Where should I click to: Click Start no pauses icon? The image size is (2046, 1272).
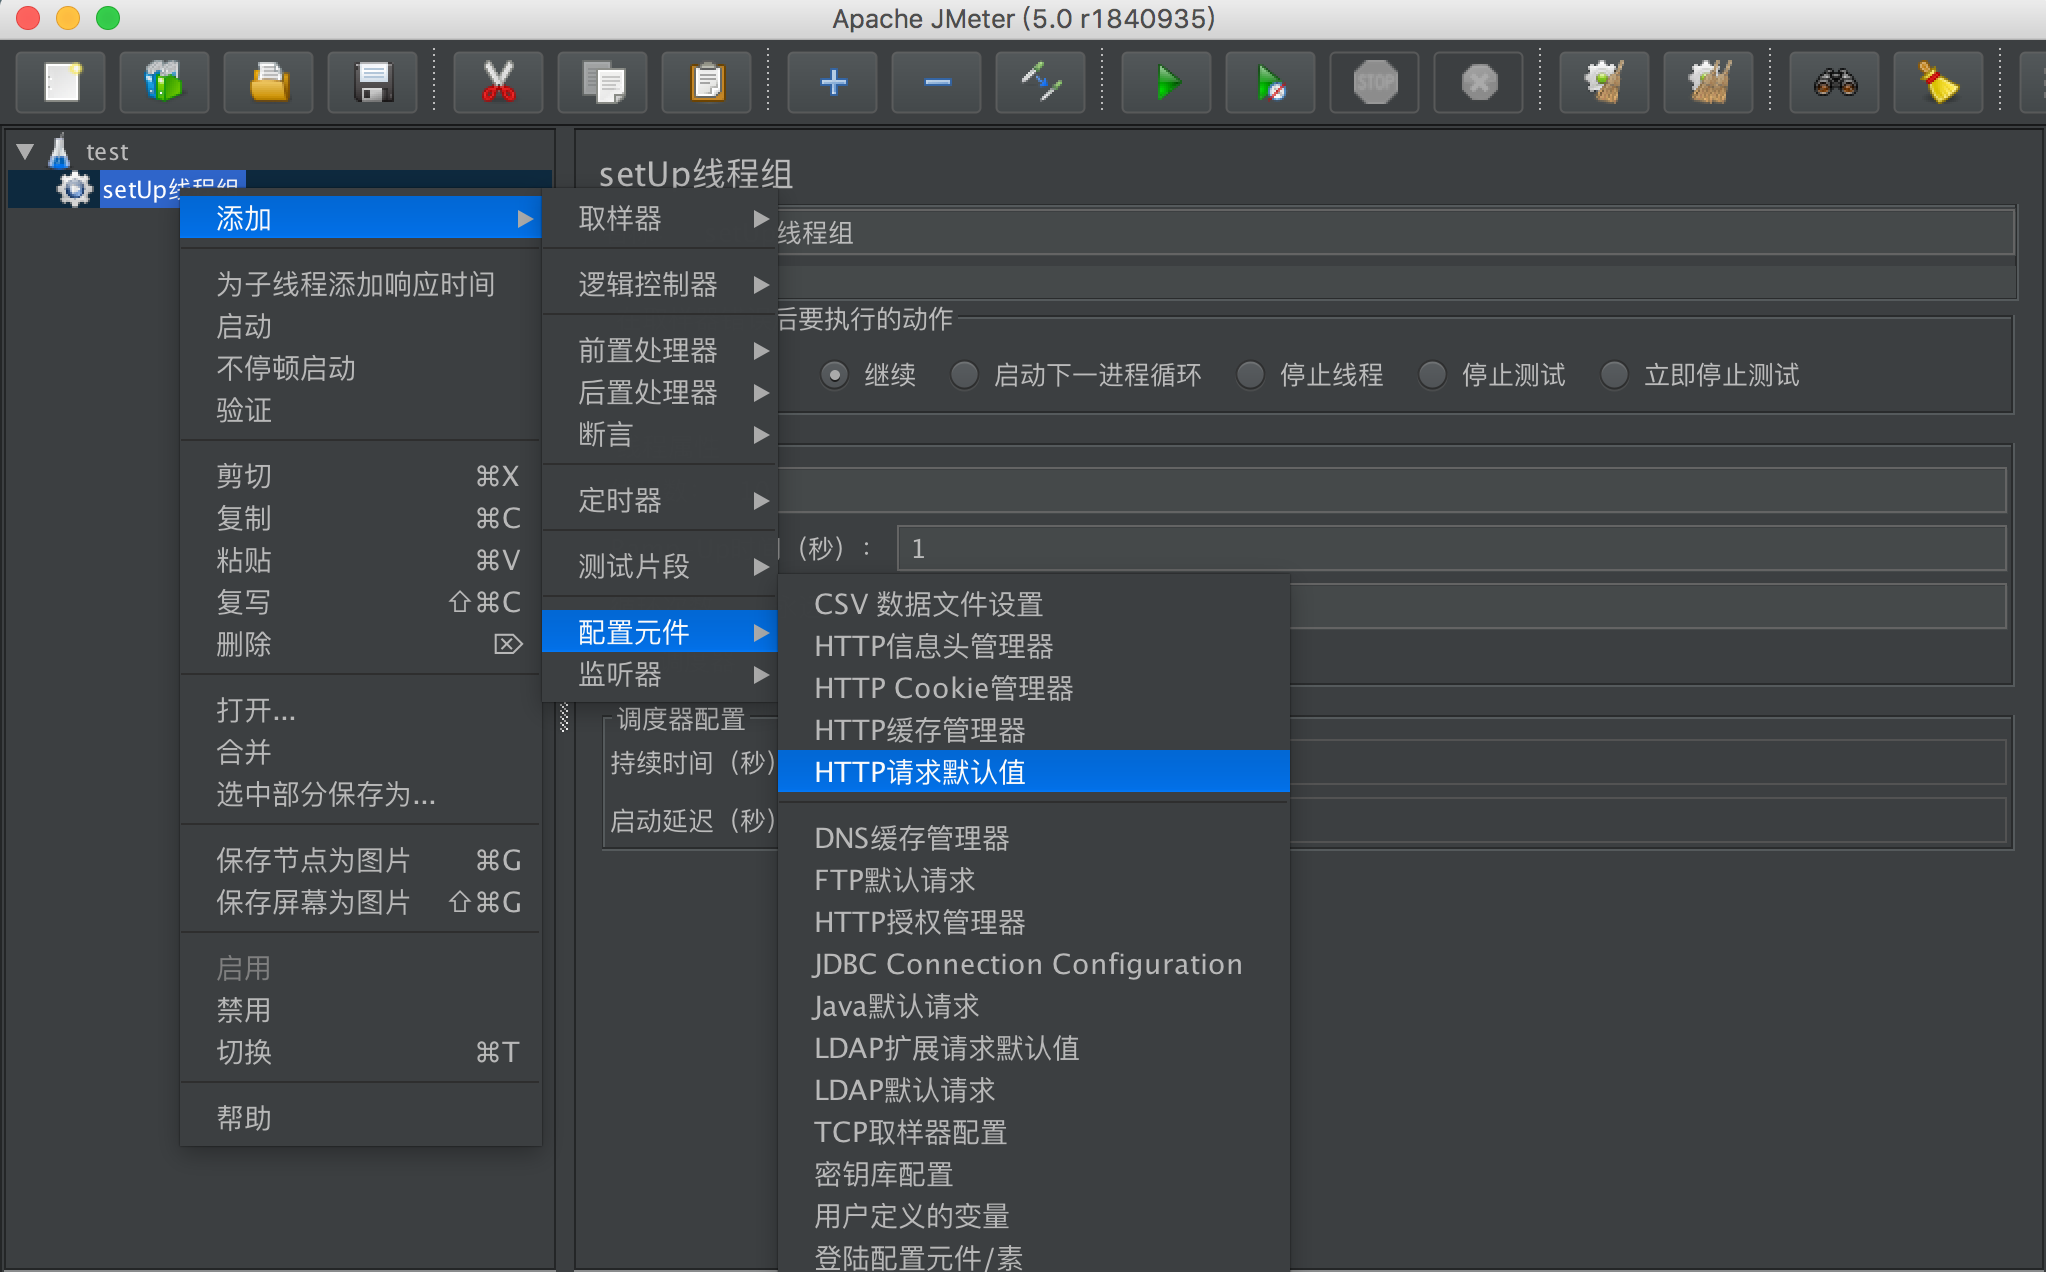tap(1271, 82)
